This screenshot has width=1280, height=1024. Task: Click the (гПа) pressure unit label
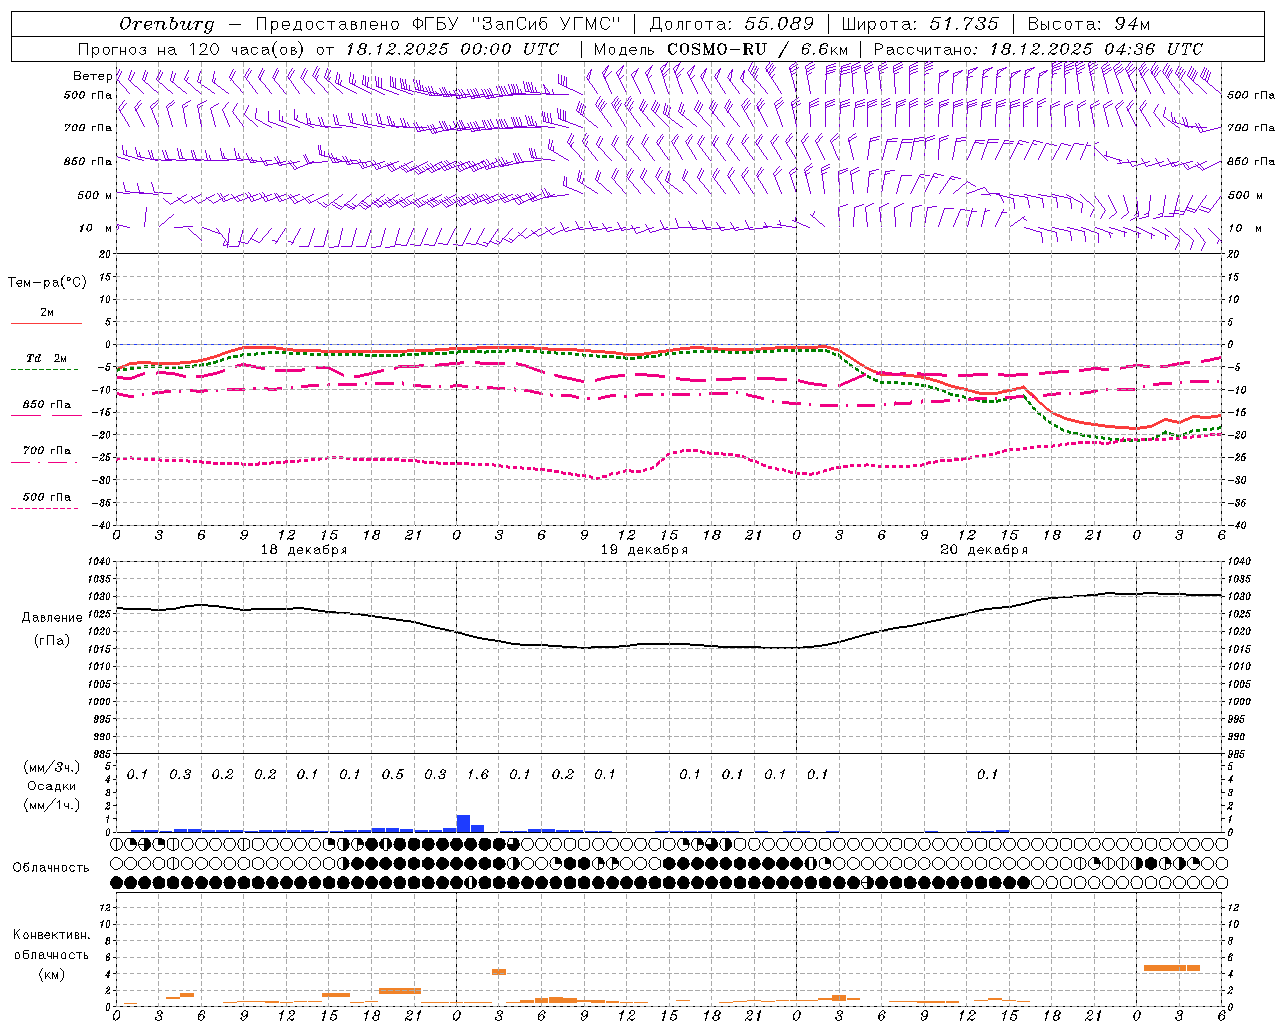click(52, 641)
